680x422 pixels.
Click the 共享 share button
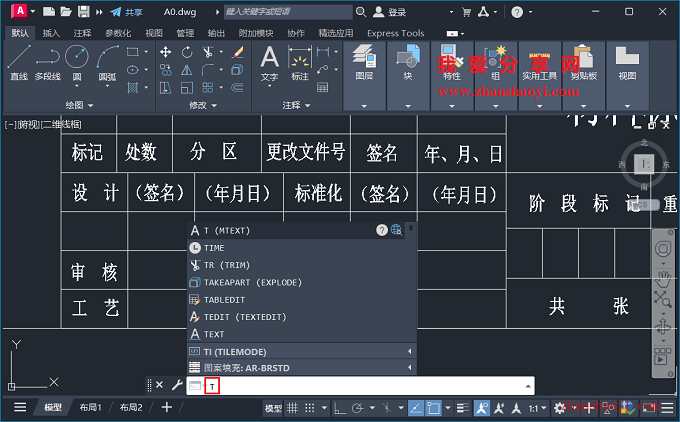[126, 12]
